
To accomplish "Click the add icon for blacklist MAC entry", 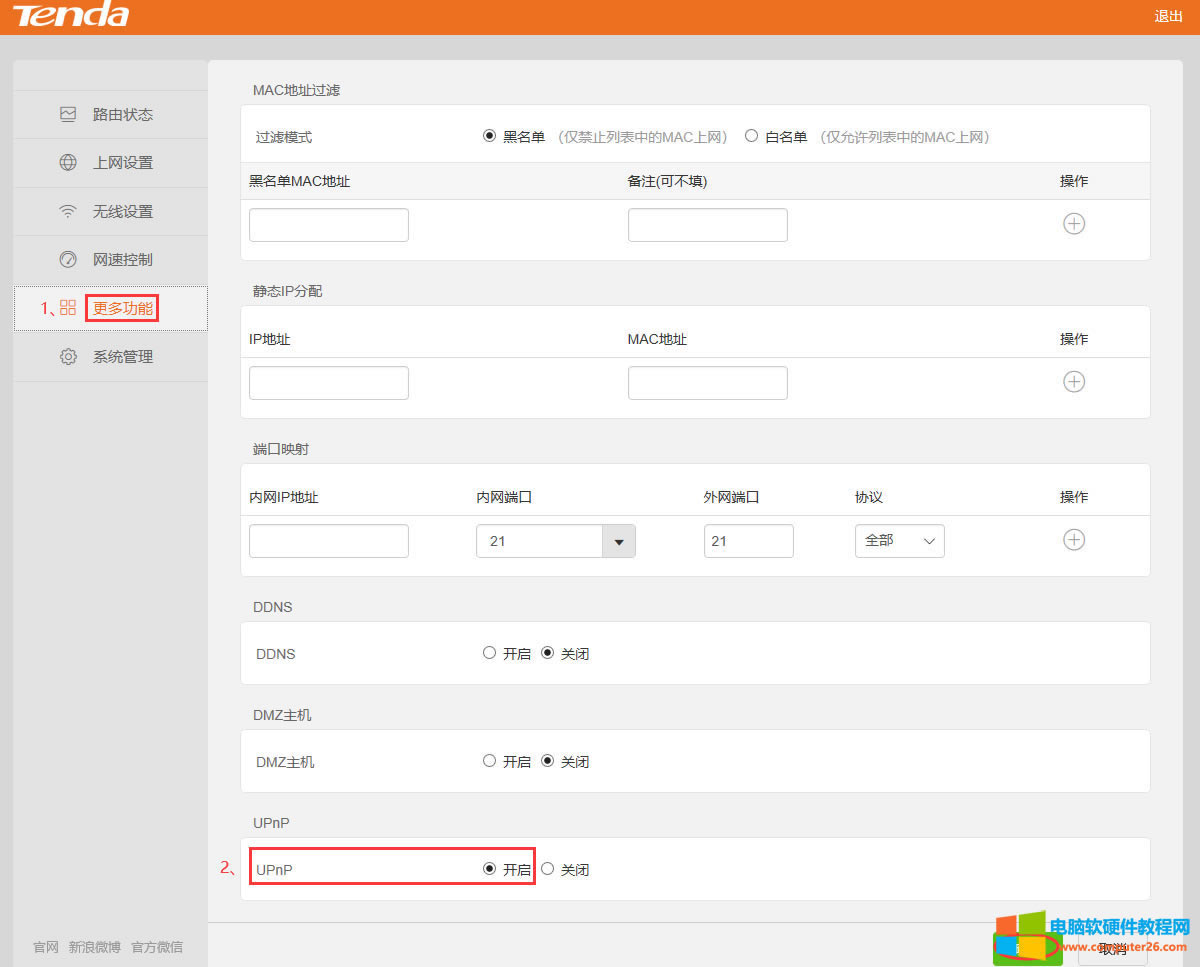I will pos(1074,224).
